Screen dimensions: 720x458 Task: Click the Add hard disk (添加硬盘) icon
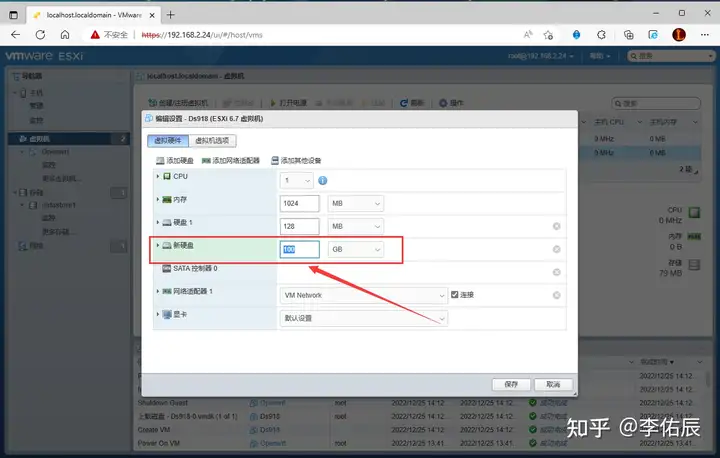point(160,160)
